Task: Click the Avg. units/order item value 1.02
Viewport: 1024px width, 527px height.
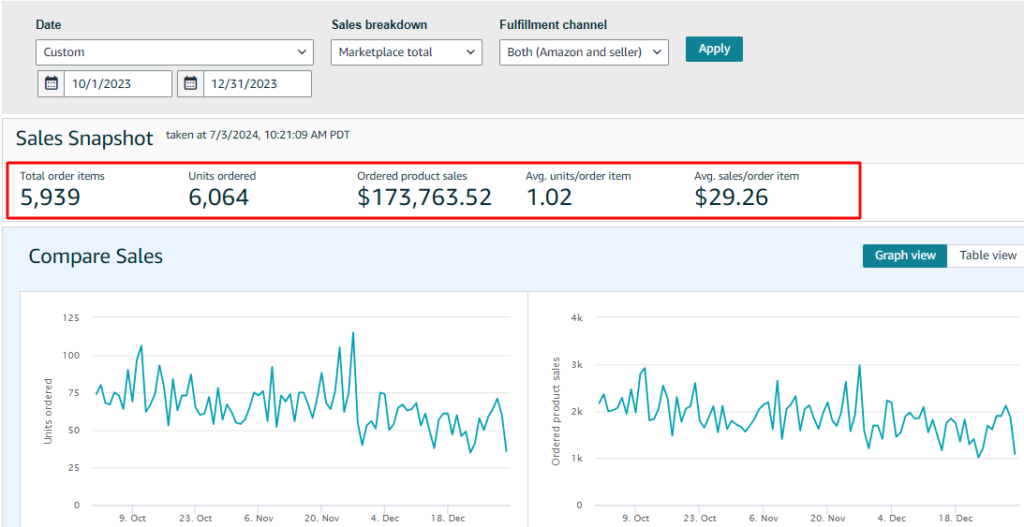Action: [x=549, y=197]
